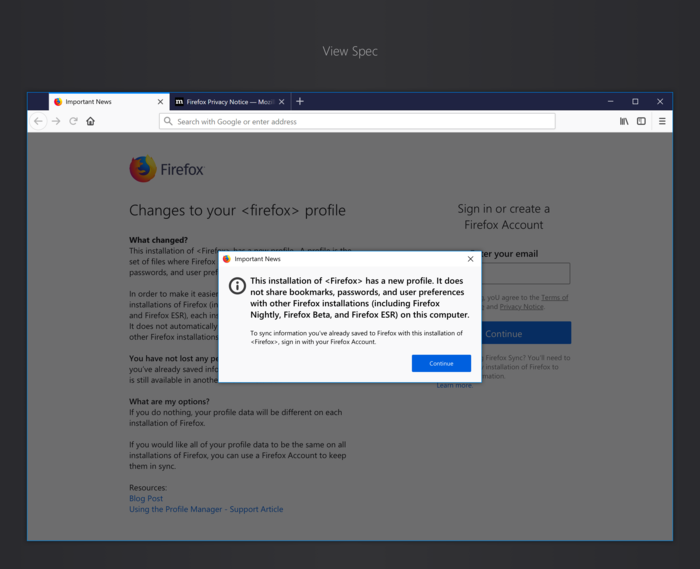
Task: Click the 'What are my options?' heading
Action: point(169,401)
